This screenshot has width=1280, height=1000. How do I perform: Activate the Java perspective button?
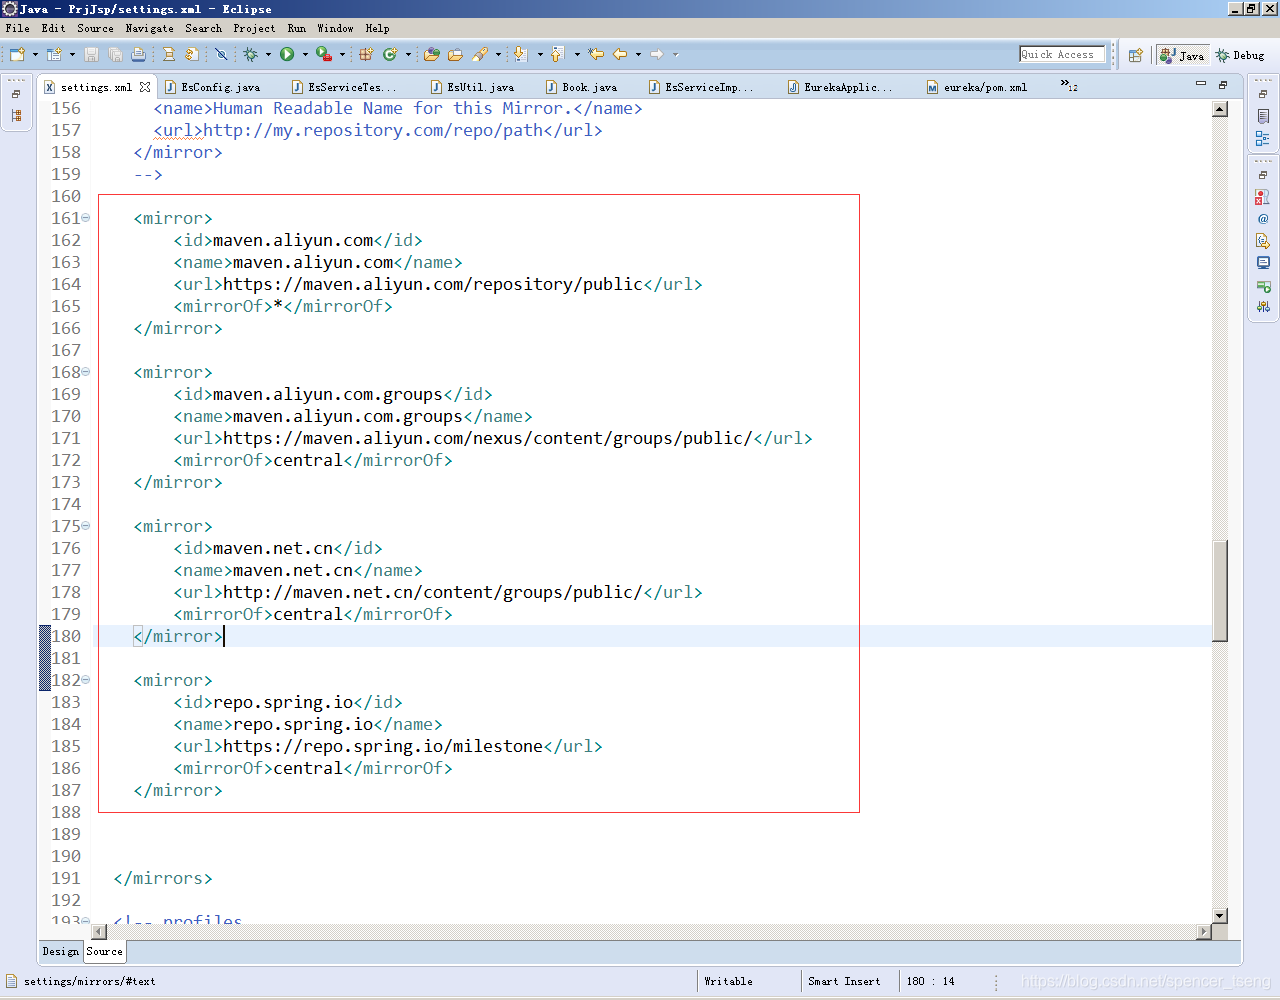click(1182, 55)
